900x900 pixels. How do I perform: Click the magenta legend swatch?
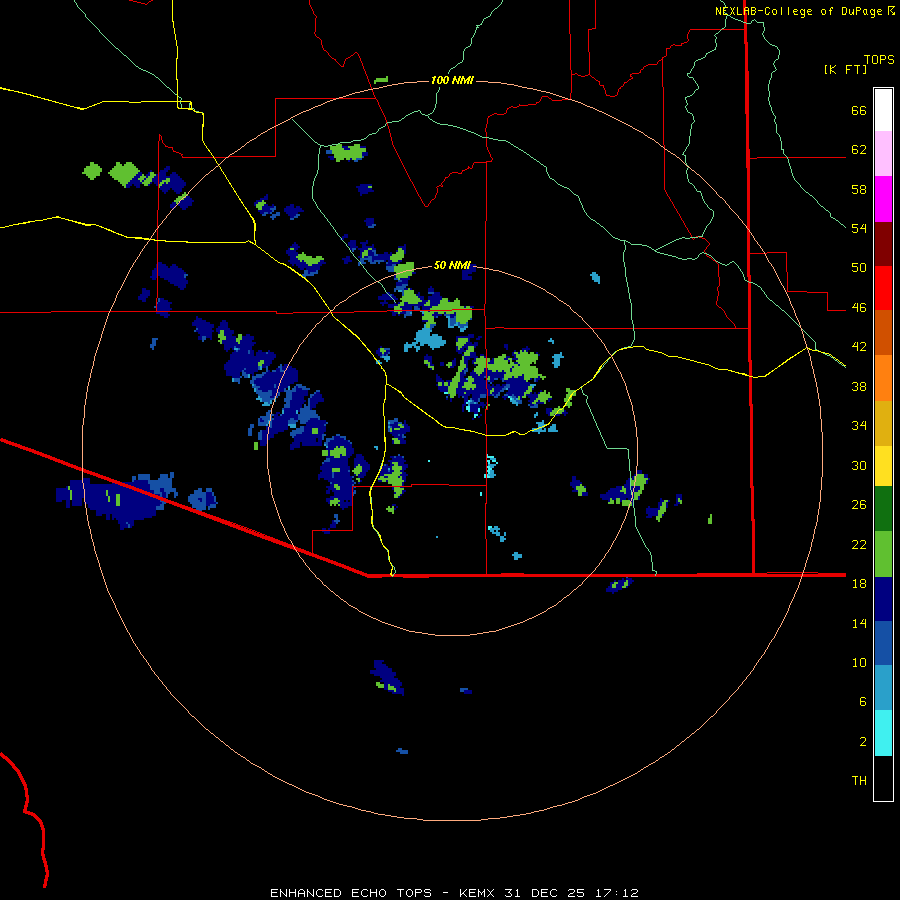point(883,199)
